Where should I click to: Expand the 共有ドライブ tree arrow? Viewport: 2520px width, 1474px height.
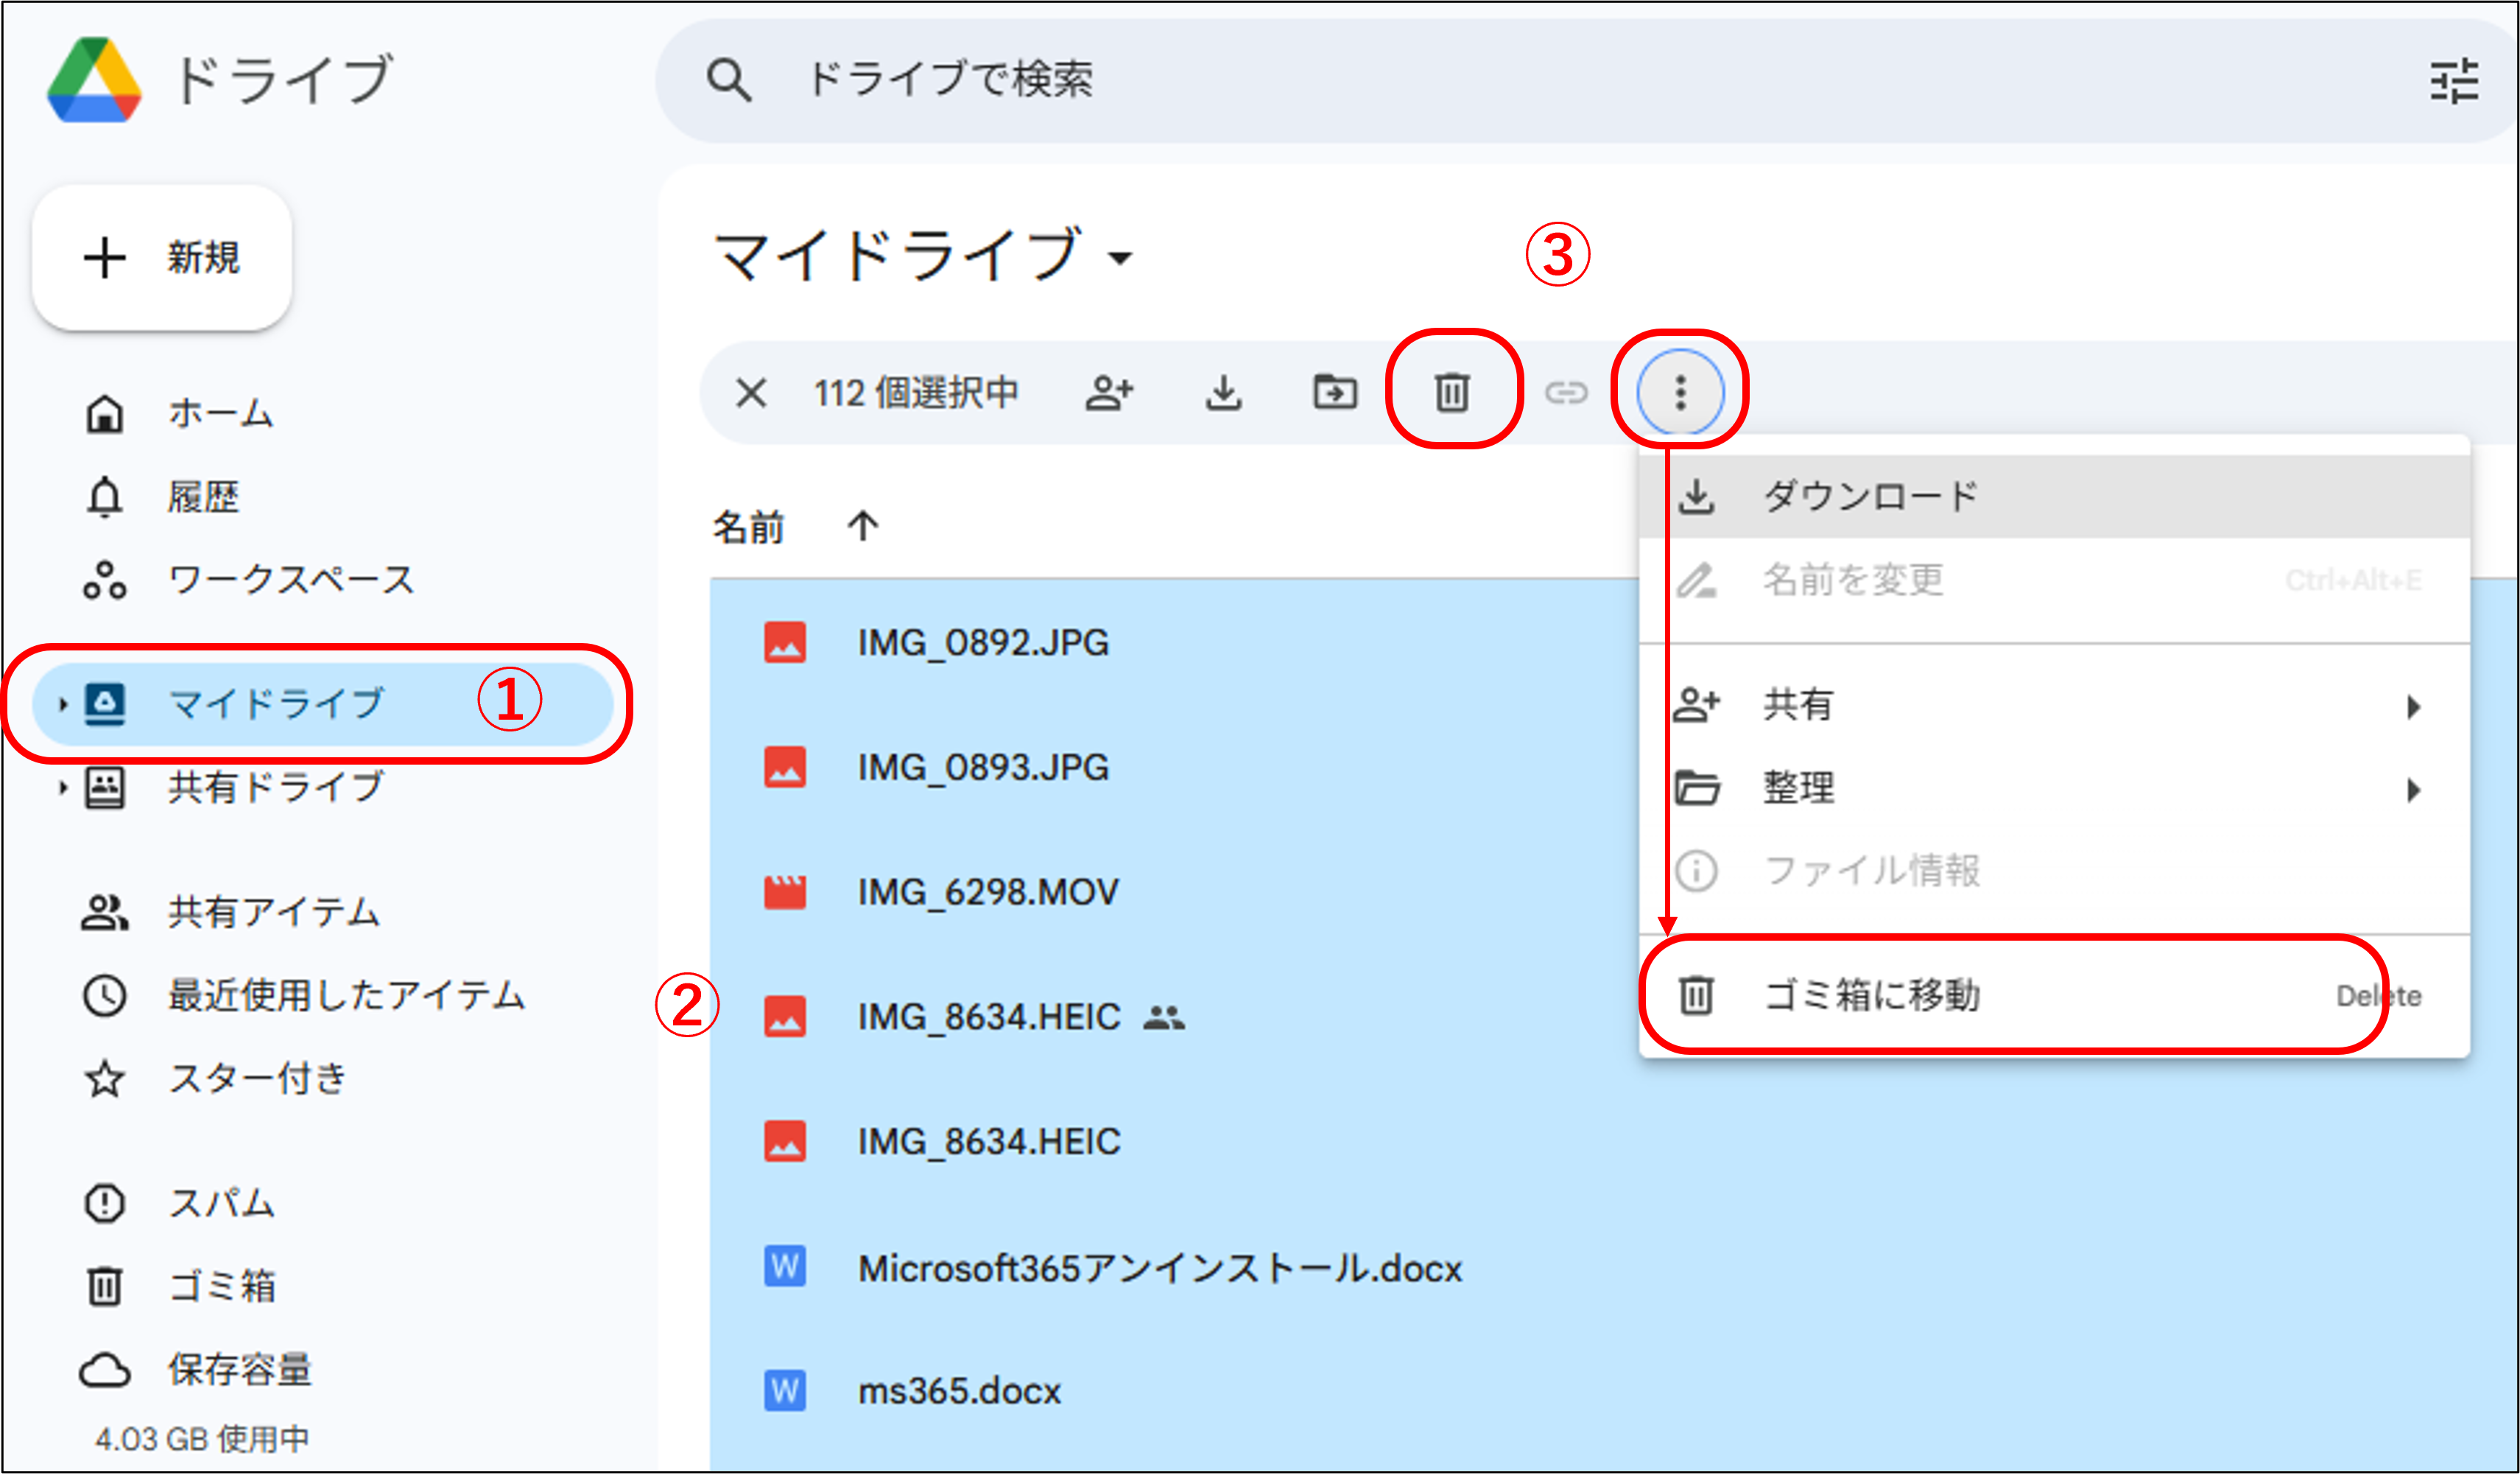(63, 788)
